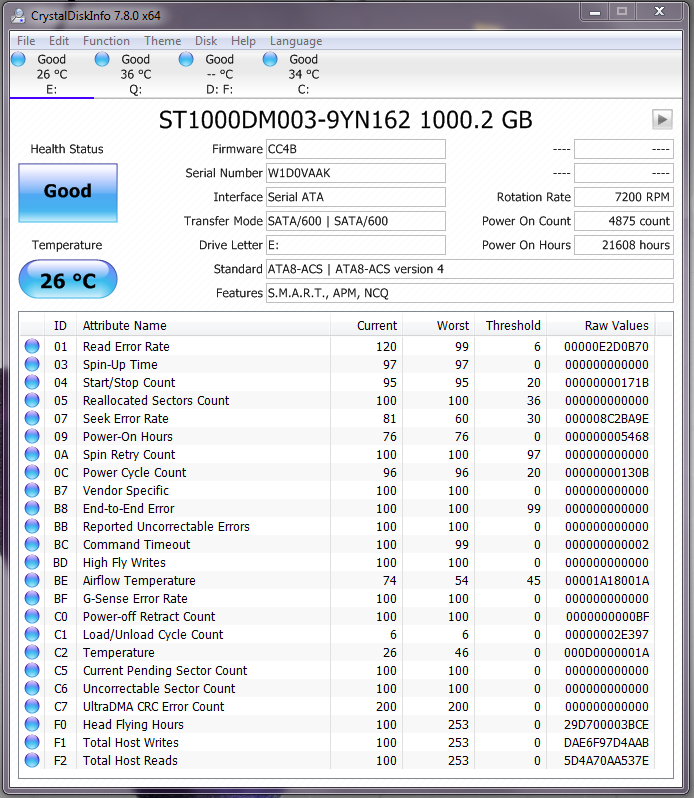
Task: Select the Power-off Retract Count row
Action: [x=338, y=616]
